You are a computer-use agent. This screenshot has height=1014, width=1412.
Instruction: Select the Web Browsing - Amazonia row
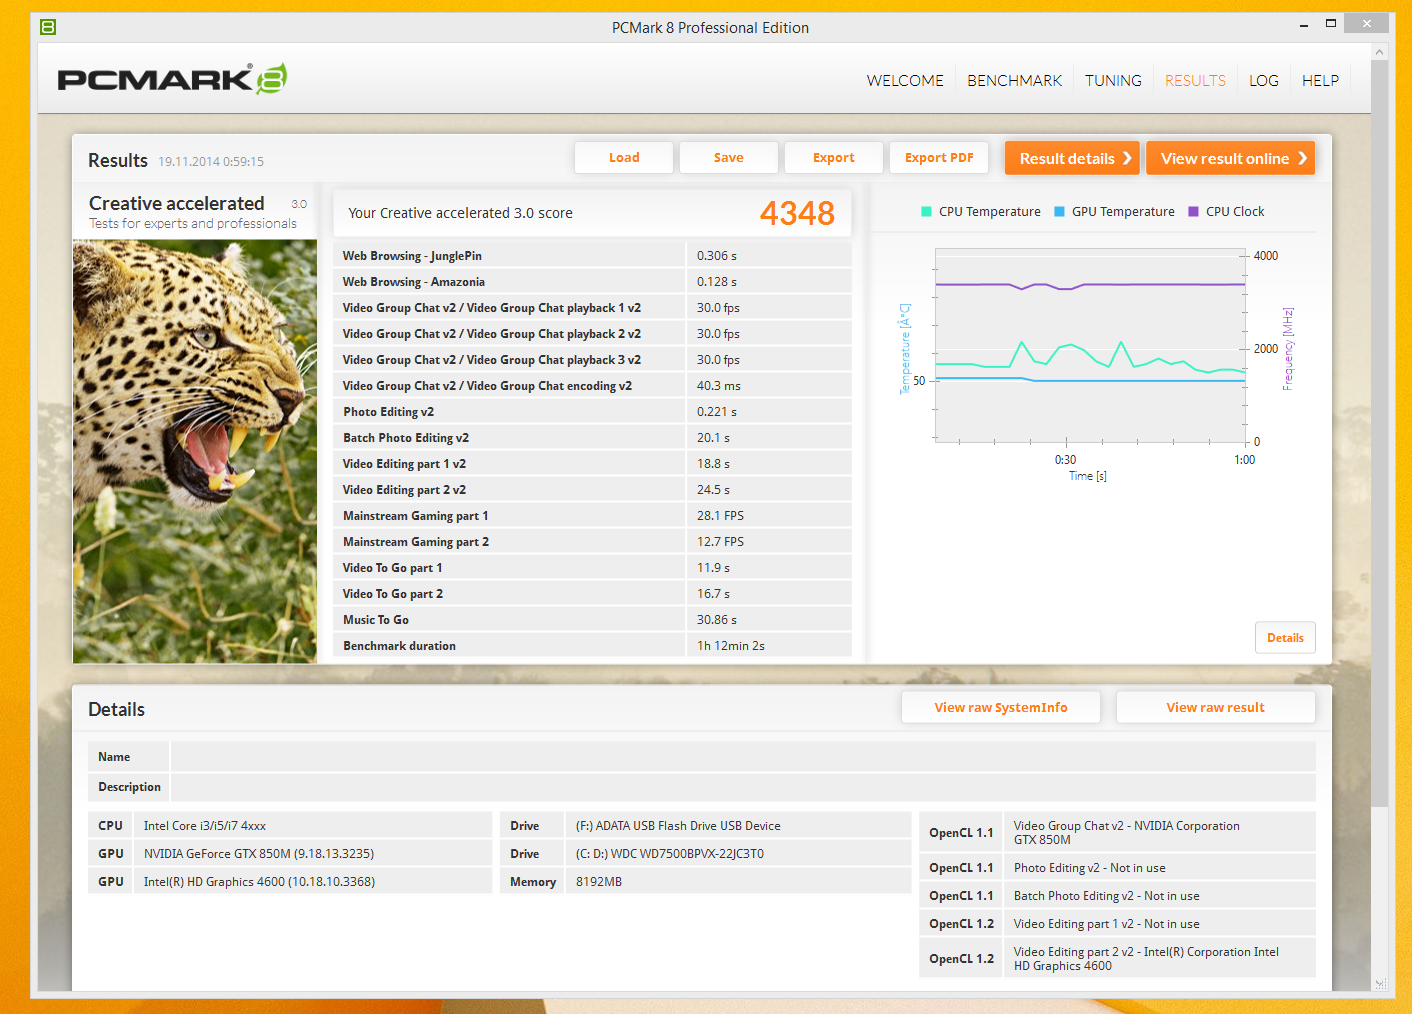[x=592, y=282]
